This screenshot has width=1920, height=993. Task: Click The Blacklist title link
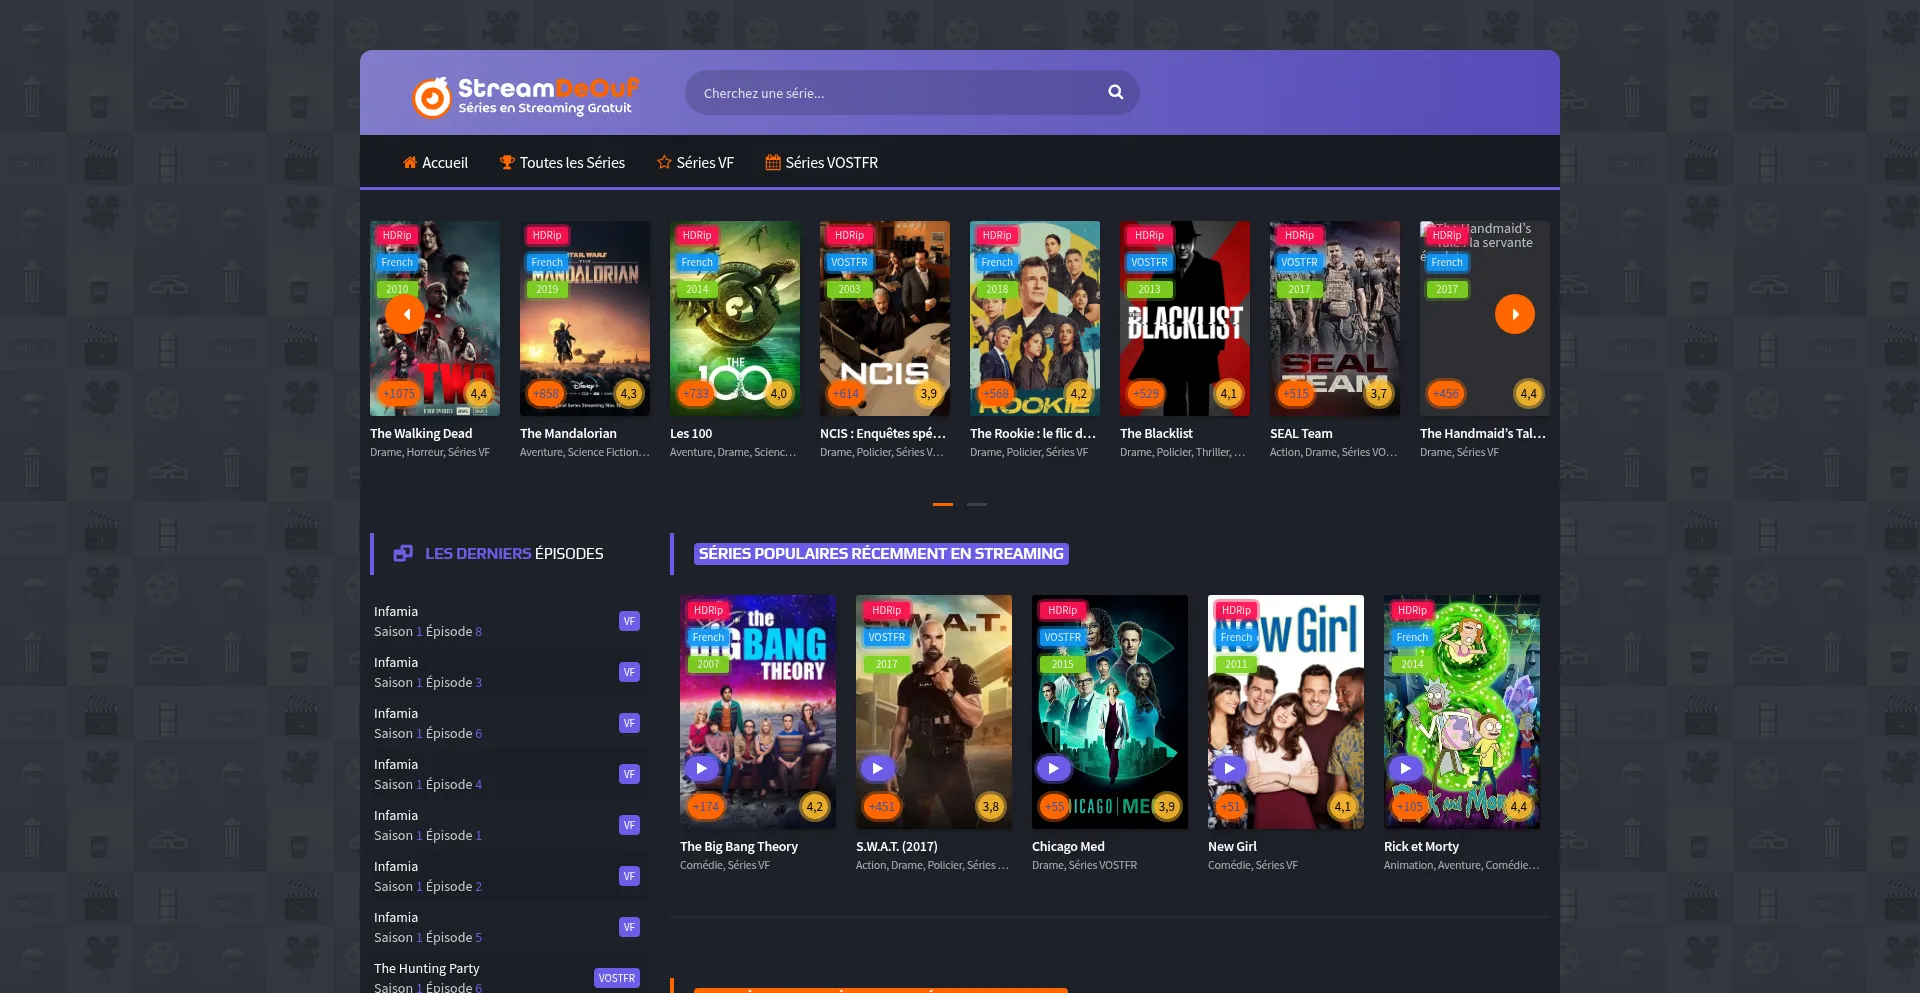[1156, 433]
